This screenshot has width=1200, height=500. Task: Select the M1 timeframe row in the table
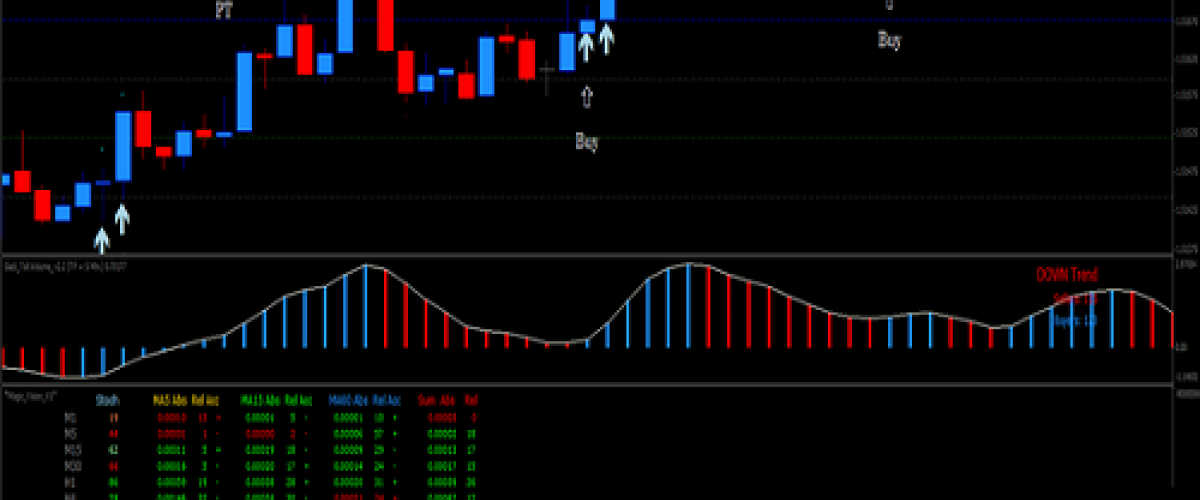coord(70,417)
